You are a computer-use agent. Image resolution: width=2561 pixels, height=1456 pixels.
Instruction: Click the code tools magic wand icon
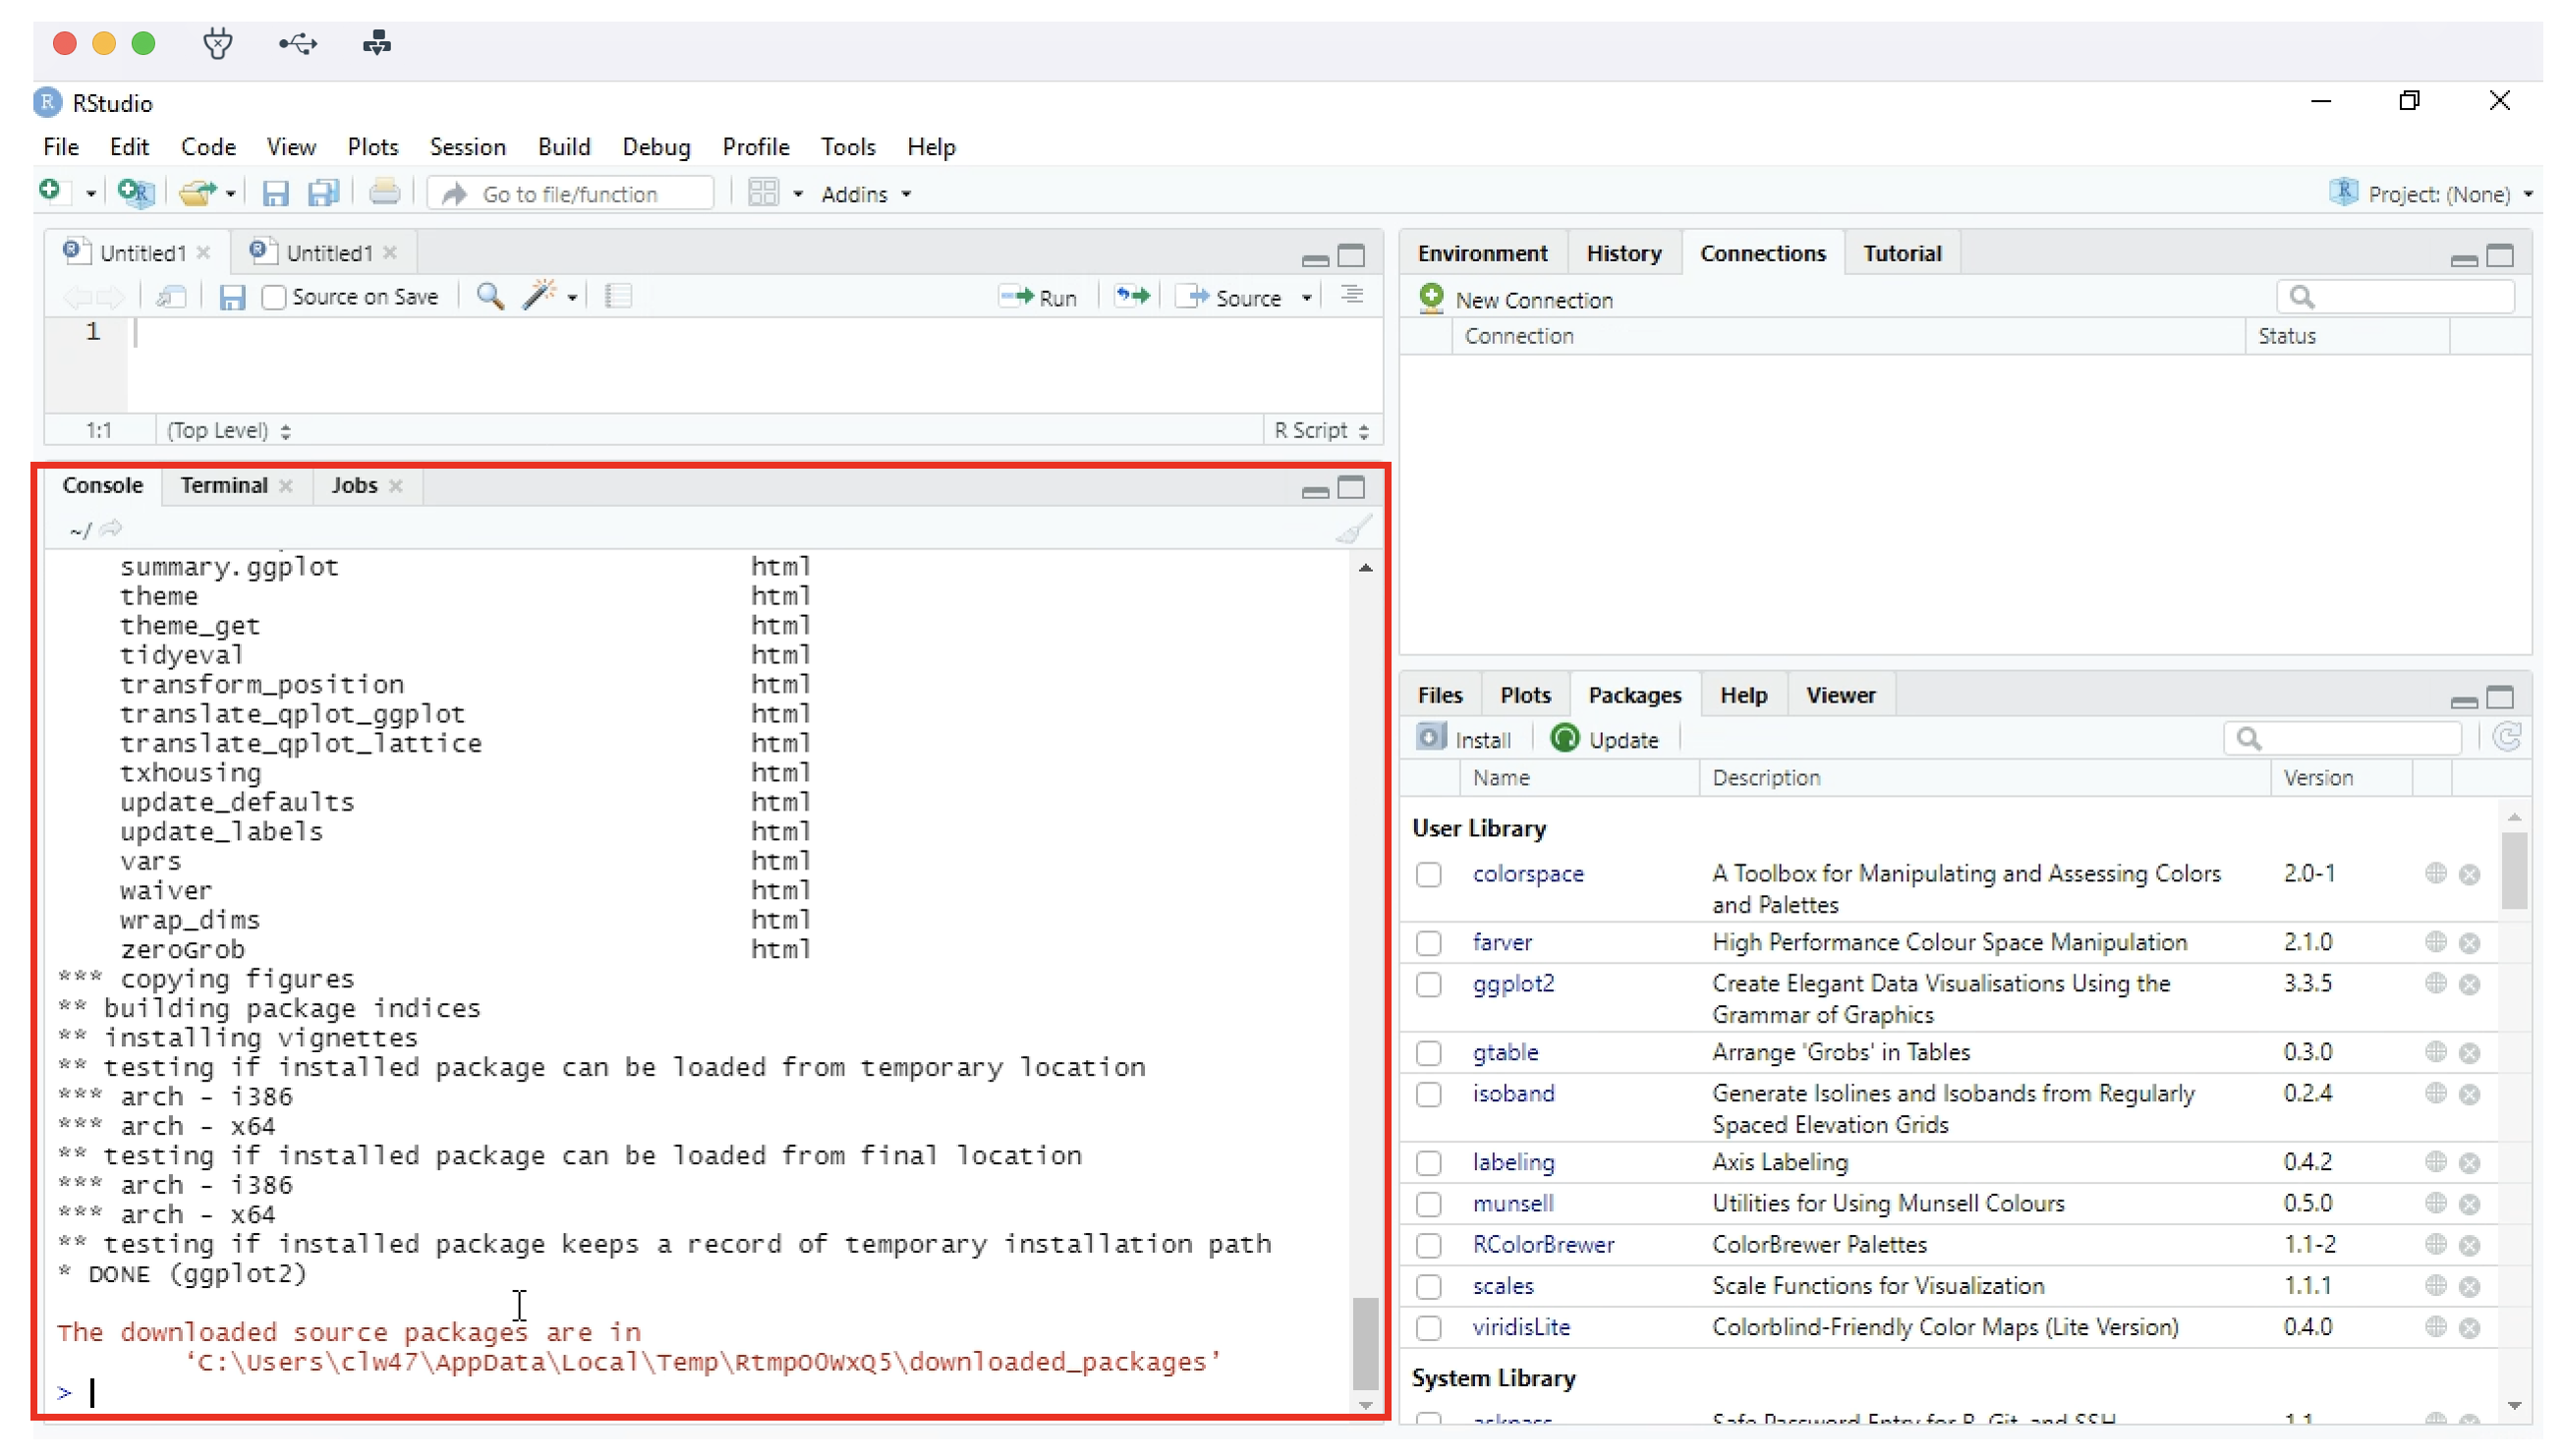pos(538,296)
